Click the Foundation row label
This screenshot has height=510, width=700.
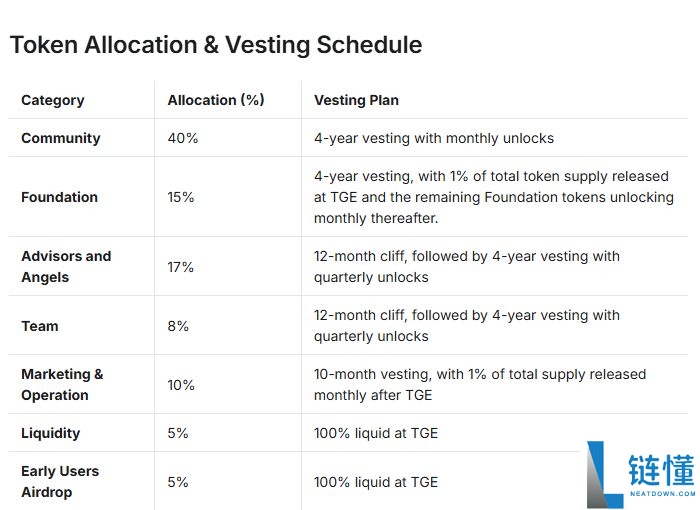[60, 197]
